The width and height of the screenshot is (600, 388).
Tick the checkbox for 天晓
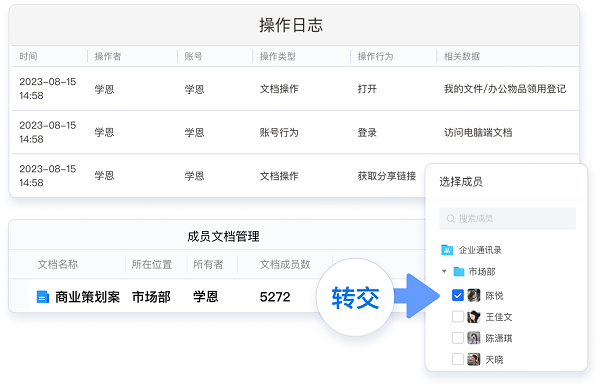458,359
